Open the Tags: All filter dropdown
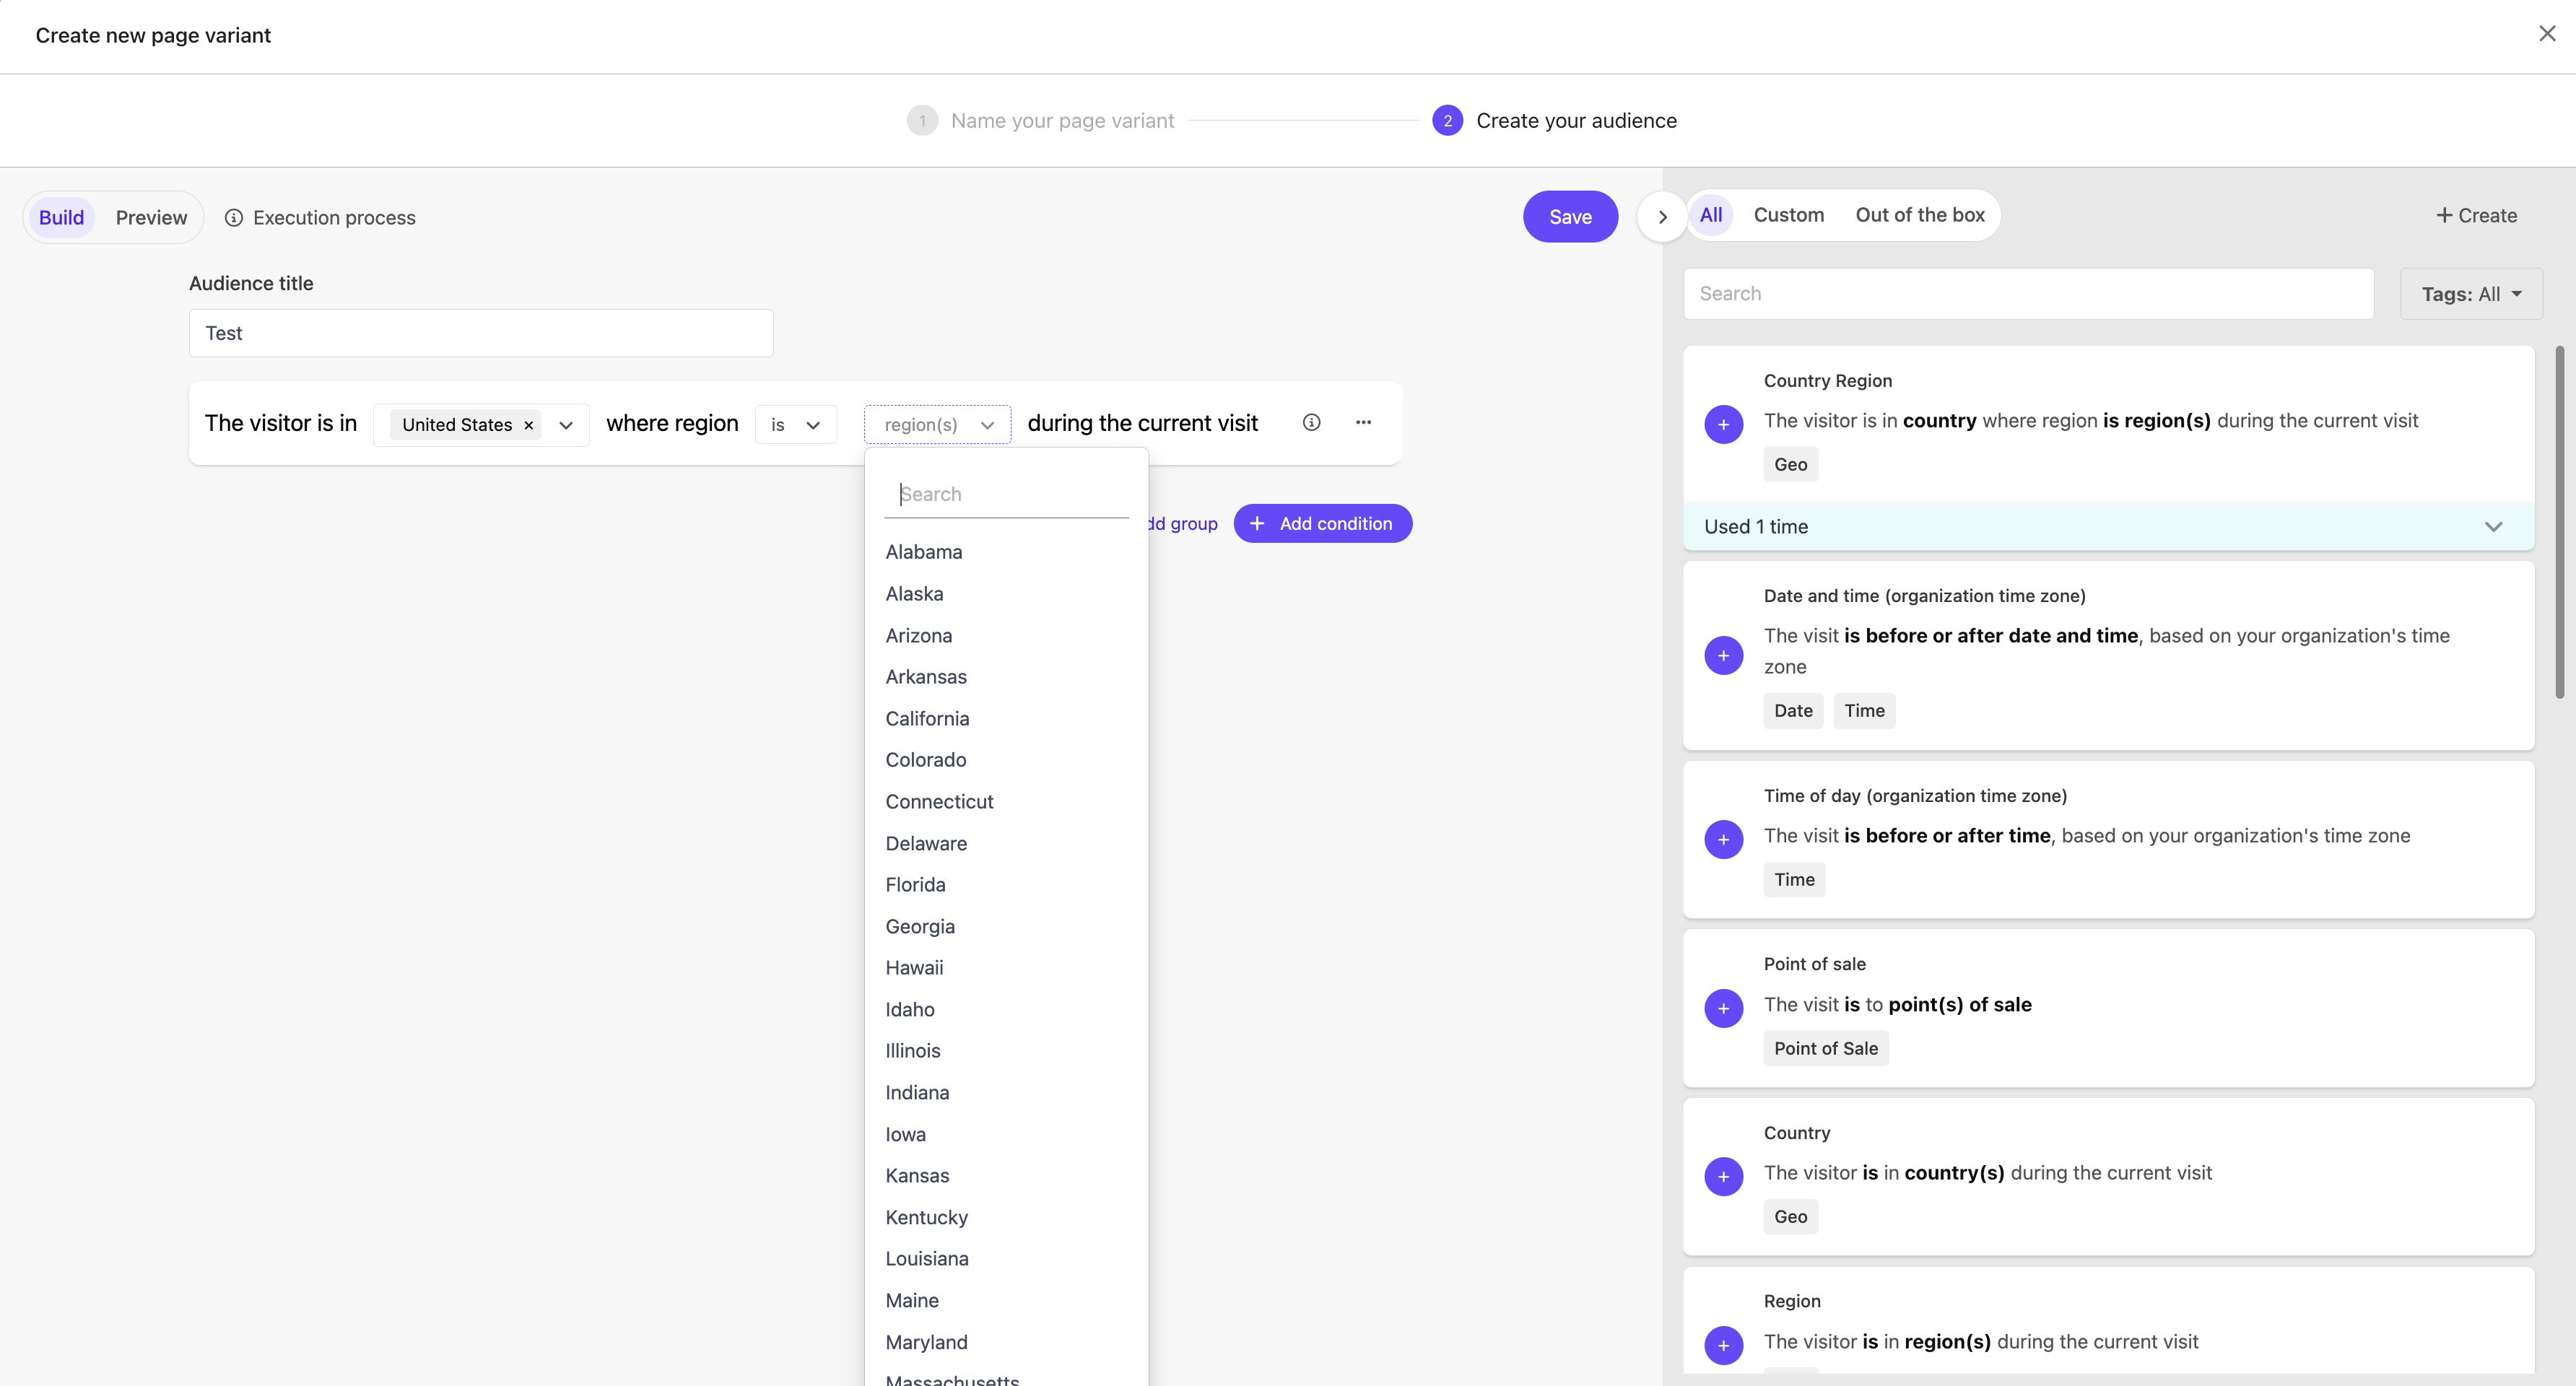 coord(2471,293)
